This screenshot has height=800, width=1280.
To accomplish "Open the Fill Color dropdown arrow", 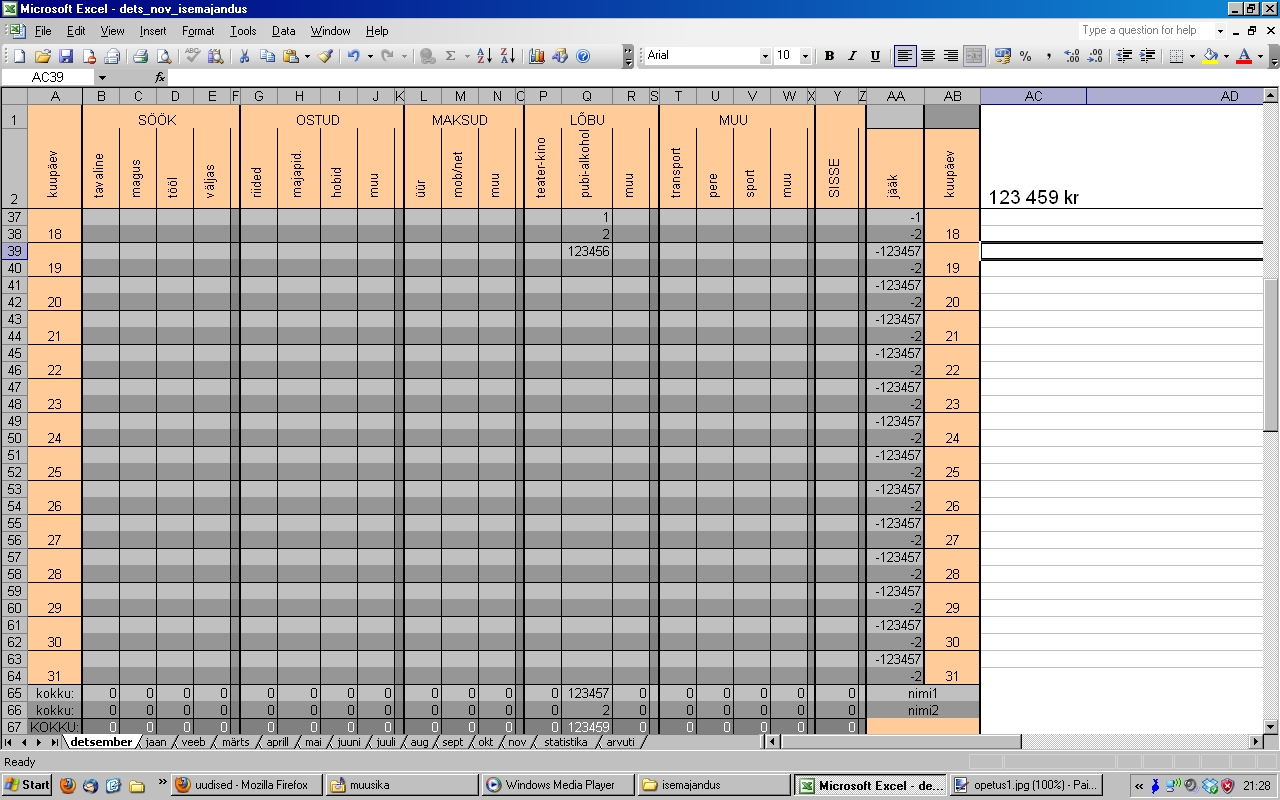I will click(x=1226, y=56).
